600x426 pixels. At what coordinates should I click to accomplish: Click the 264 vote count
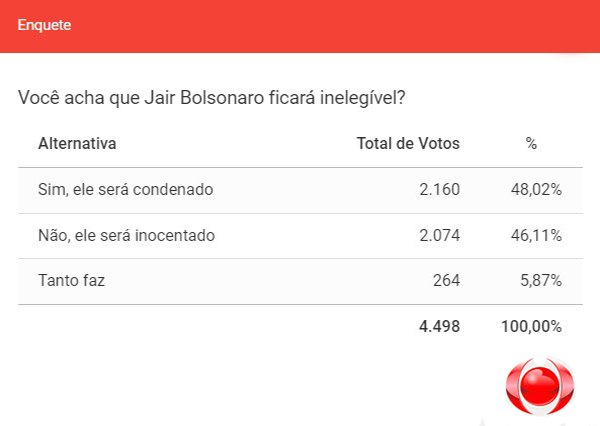(447, 281)
